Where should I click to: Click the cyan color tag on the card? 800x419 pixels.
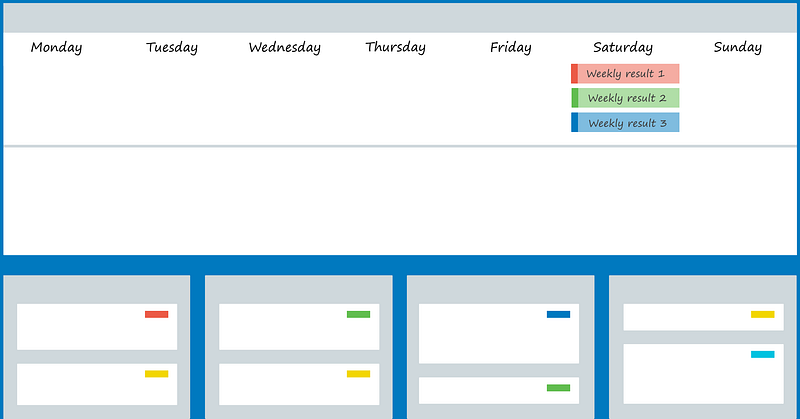click(x=762, y=354)
